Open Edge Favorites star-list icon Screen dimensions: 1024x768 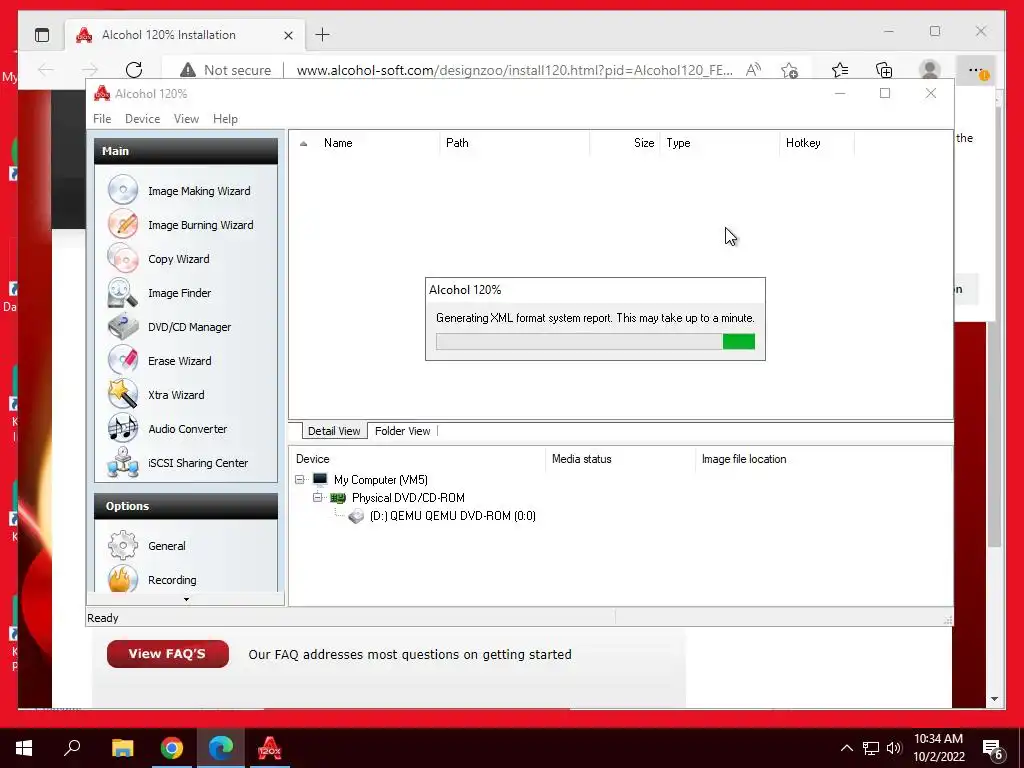[840, 70]
